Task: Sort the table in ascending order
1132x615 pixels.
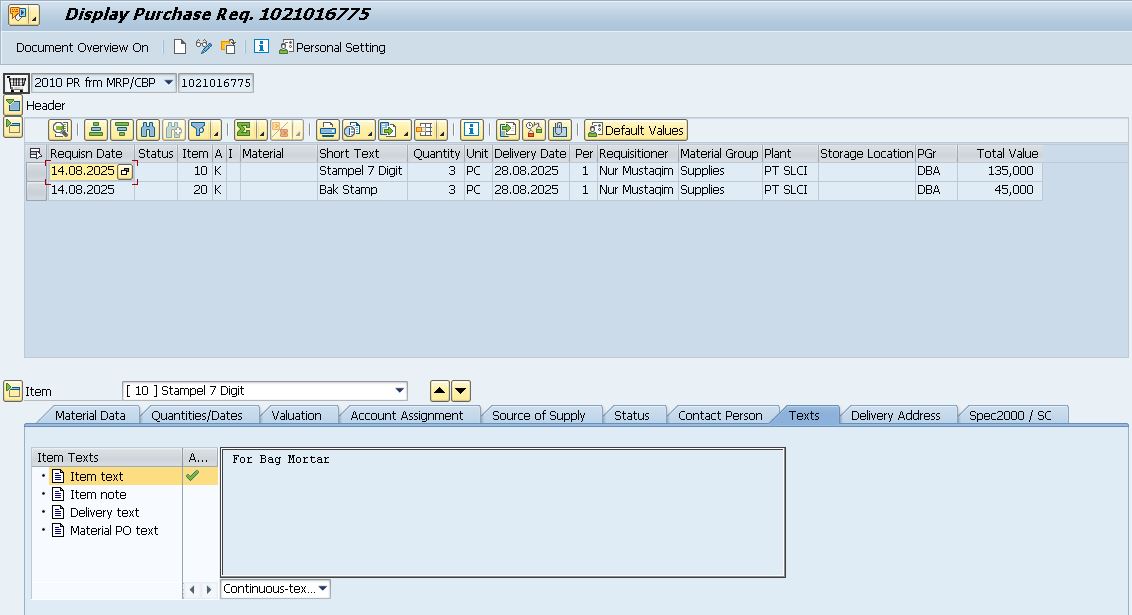Action: tap(96, 130)
